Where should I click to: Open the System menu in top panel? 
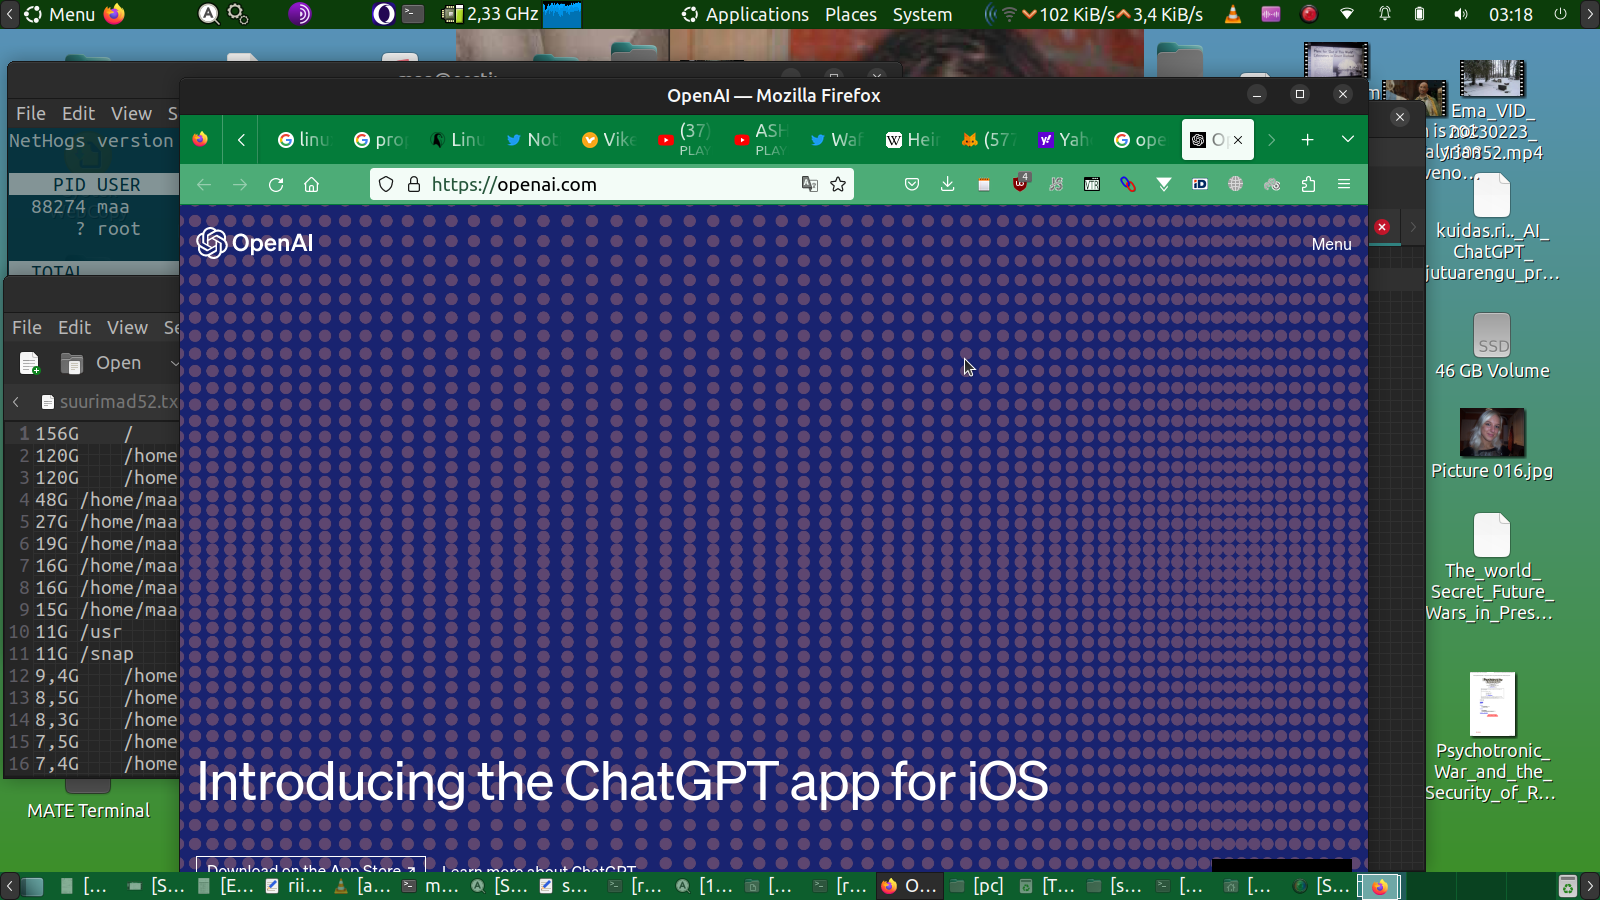coord(922,14)
